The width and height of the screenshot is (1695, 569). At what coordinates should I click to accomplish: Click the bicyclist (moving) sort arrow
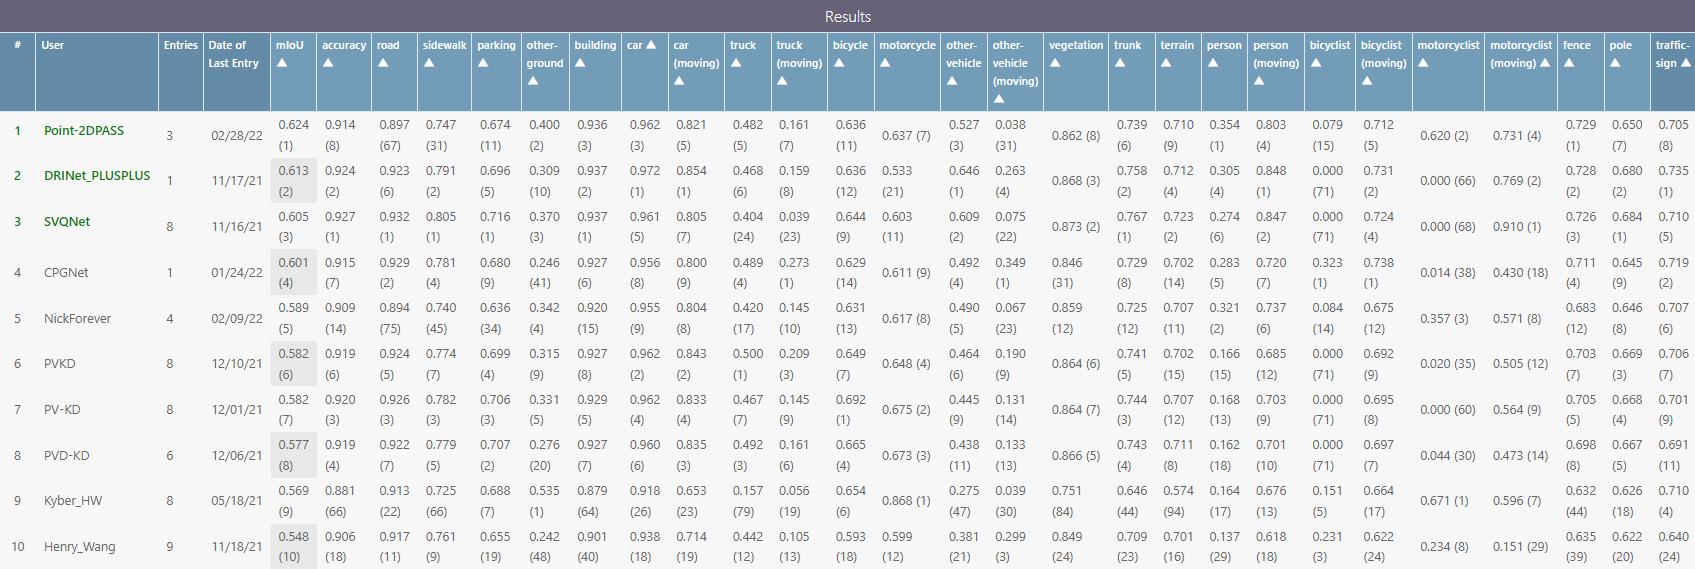pos(1367,81)
